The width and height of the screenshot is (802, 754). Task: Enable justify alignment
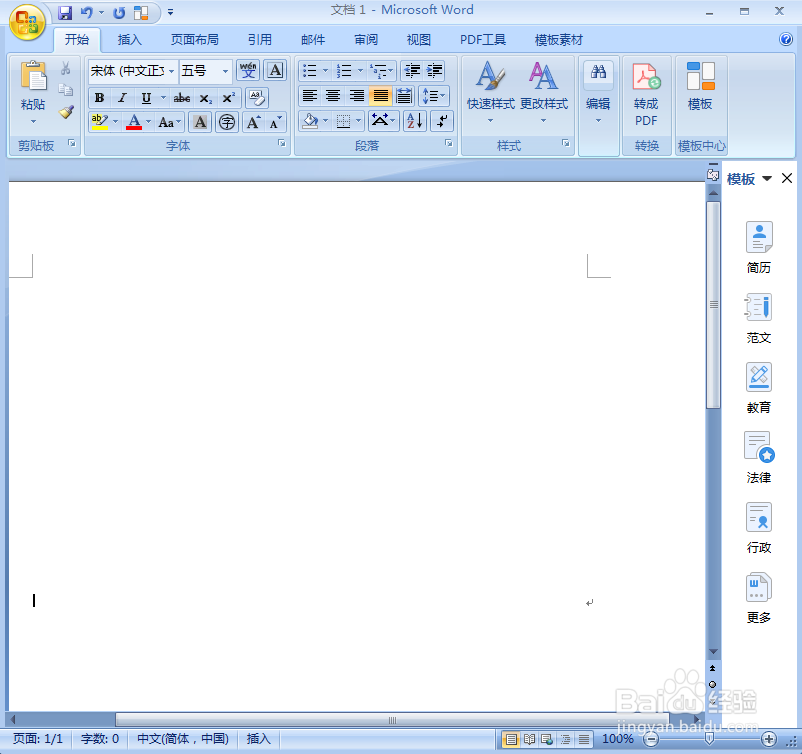click(x=380, y=96)
